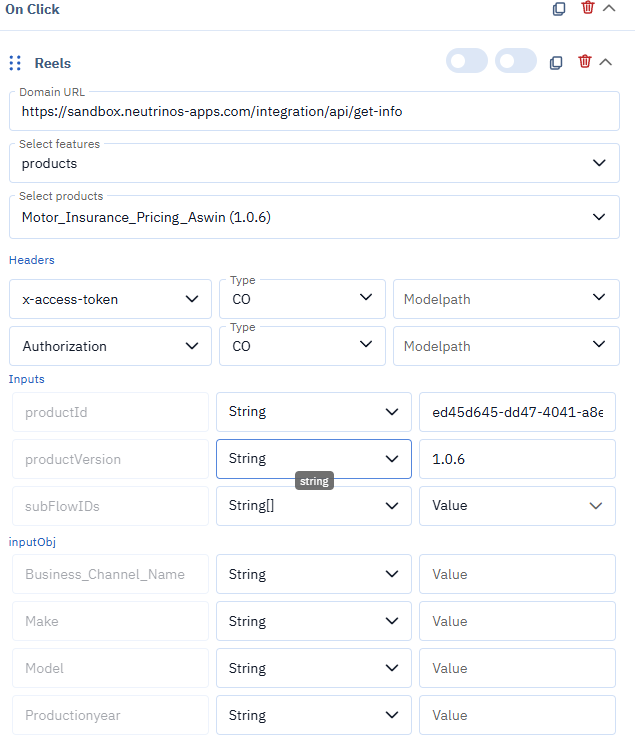Viewport: 635px width, 735px height.
Task: Click the Make value input field
Action: pos(516,621)
